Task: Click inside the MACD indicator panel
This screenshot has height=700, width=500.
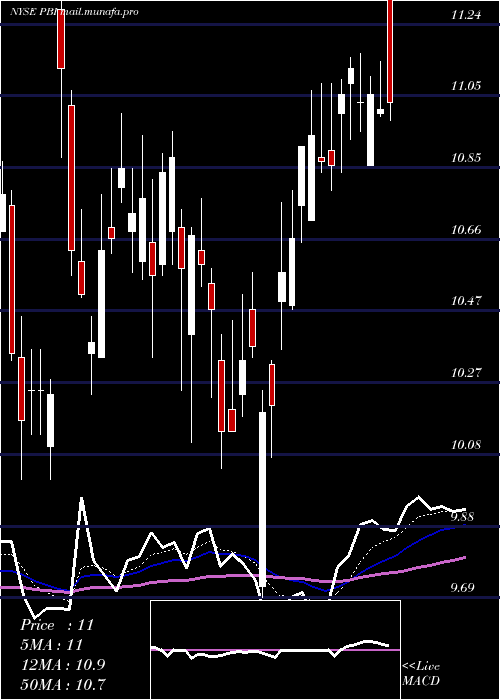Action: click(x=275, y=650)
